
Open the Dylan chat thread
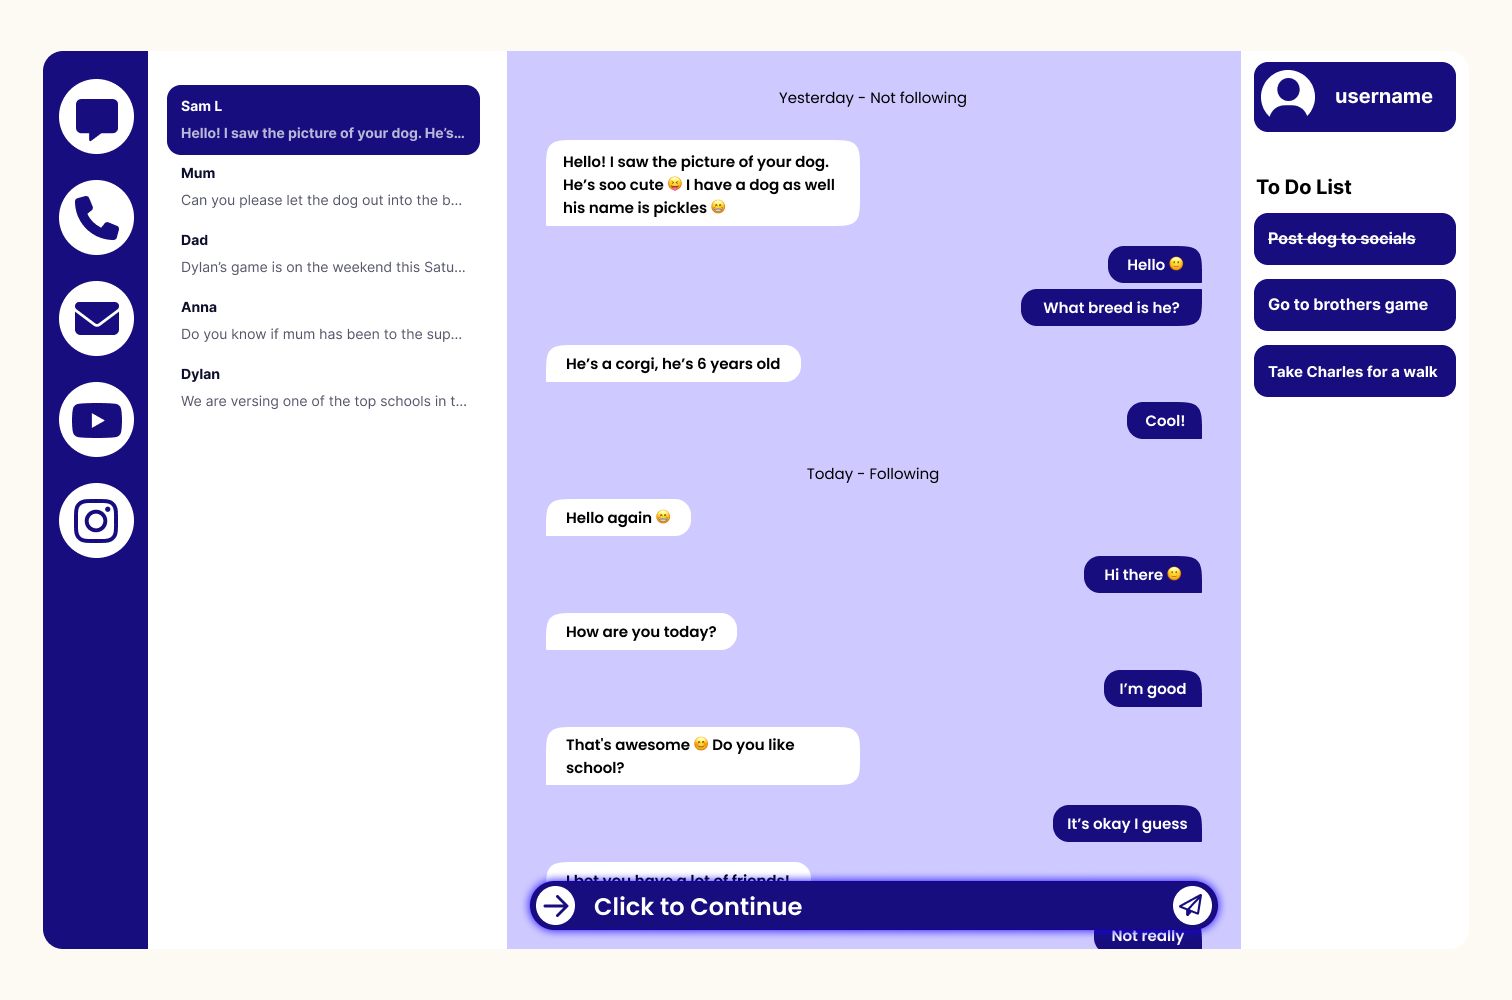(323, 388)
